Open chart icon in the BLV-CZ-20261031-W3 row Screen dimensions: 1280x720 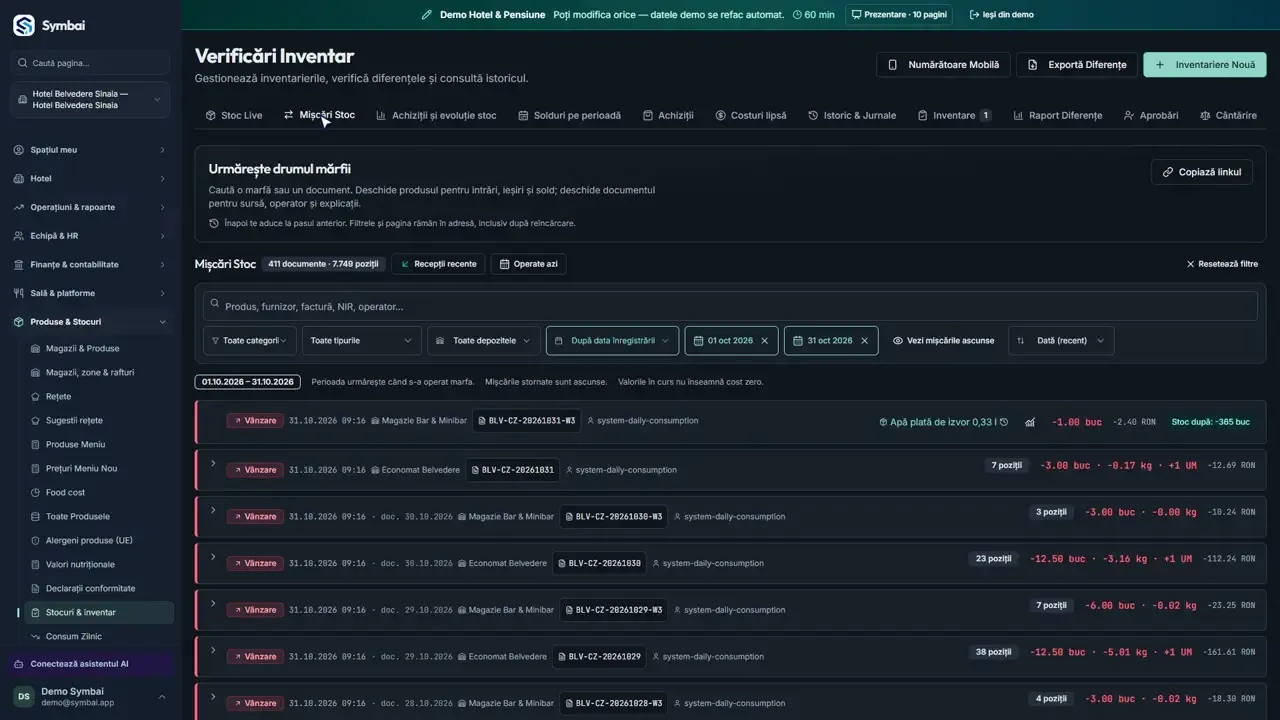point(1030,422)
